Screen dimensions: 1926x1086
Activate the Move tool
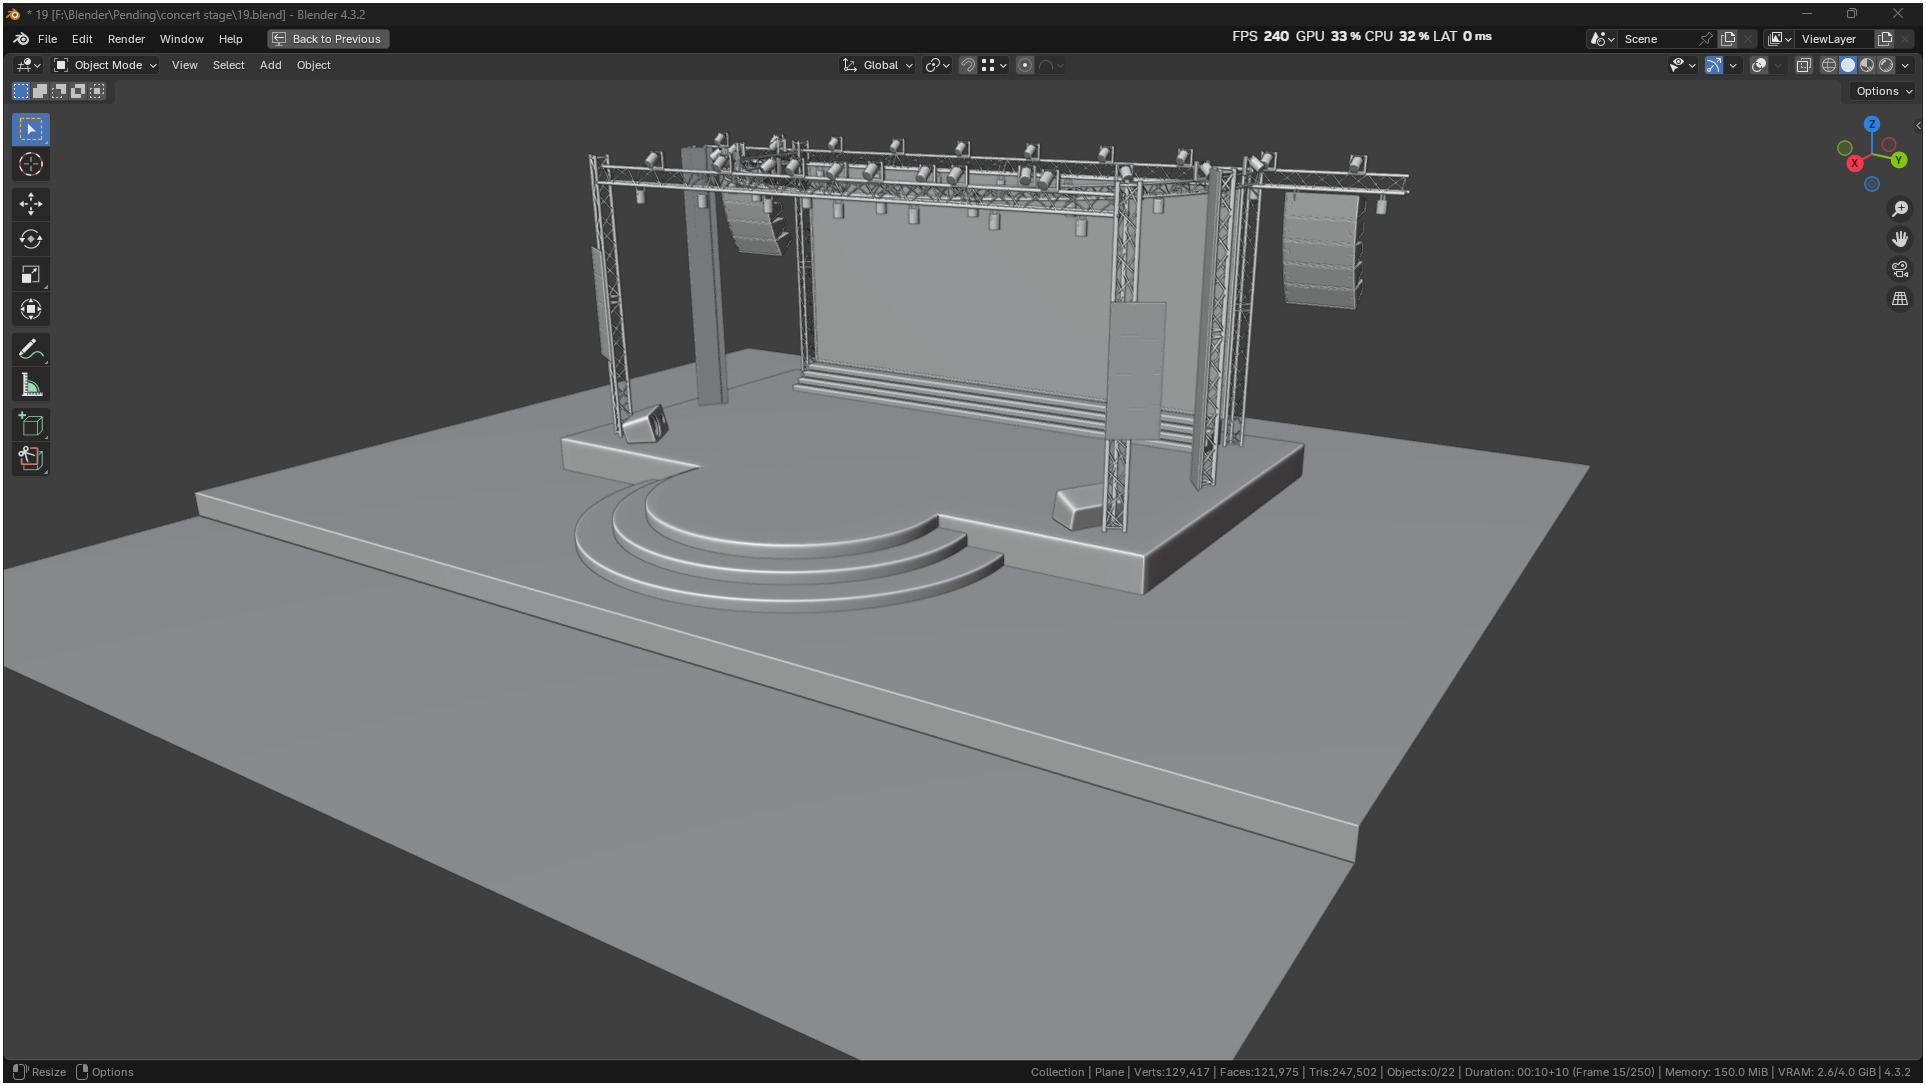pos(31,204)
